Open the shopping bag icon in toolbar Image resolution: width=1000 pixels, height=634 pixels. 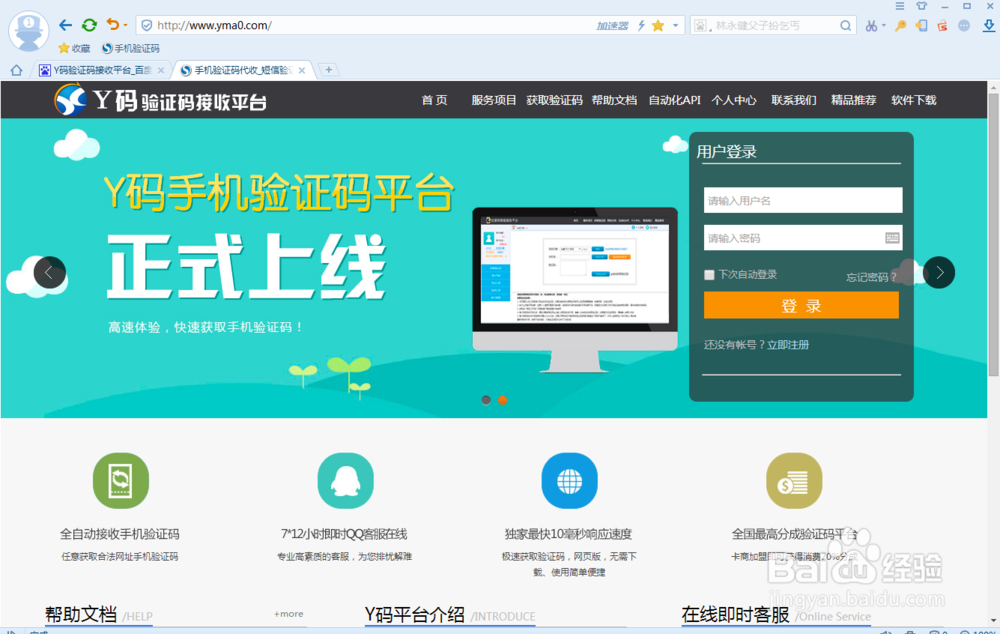(x=944, y=25)
